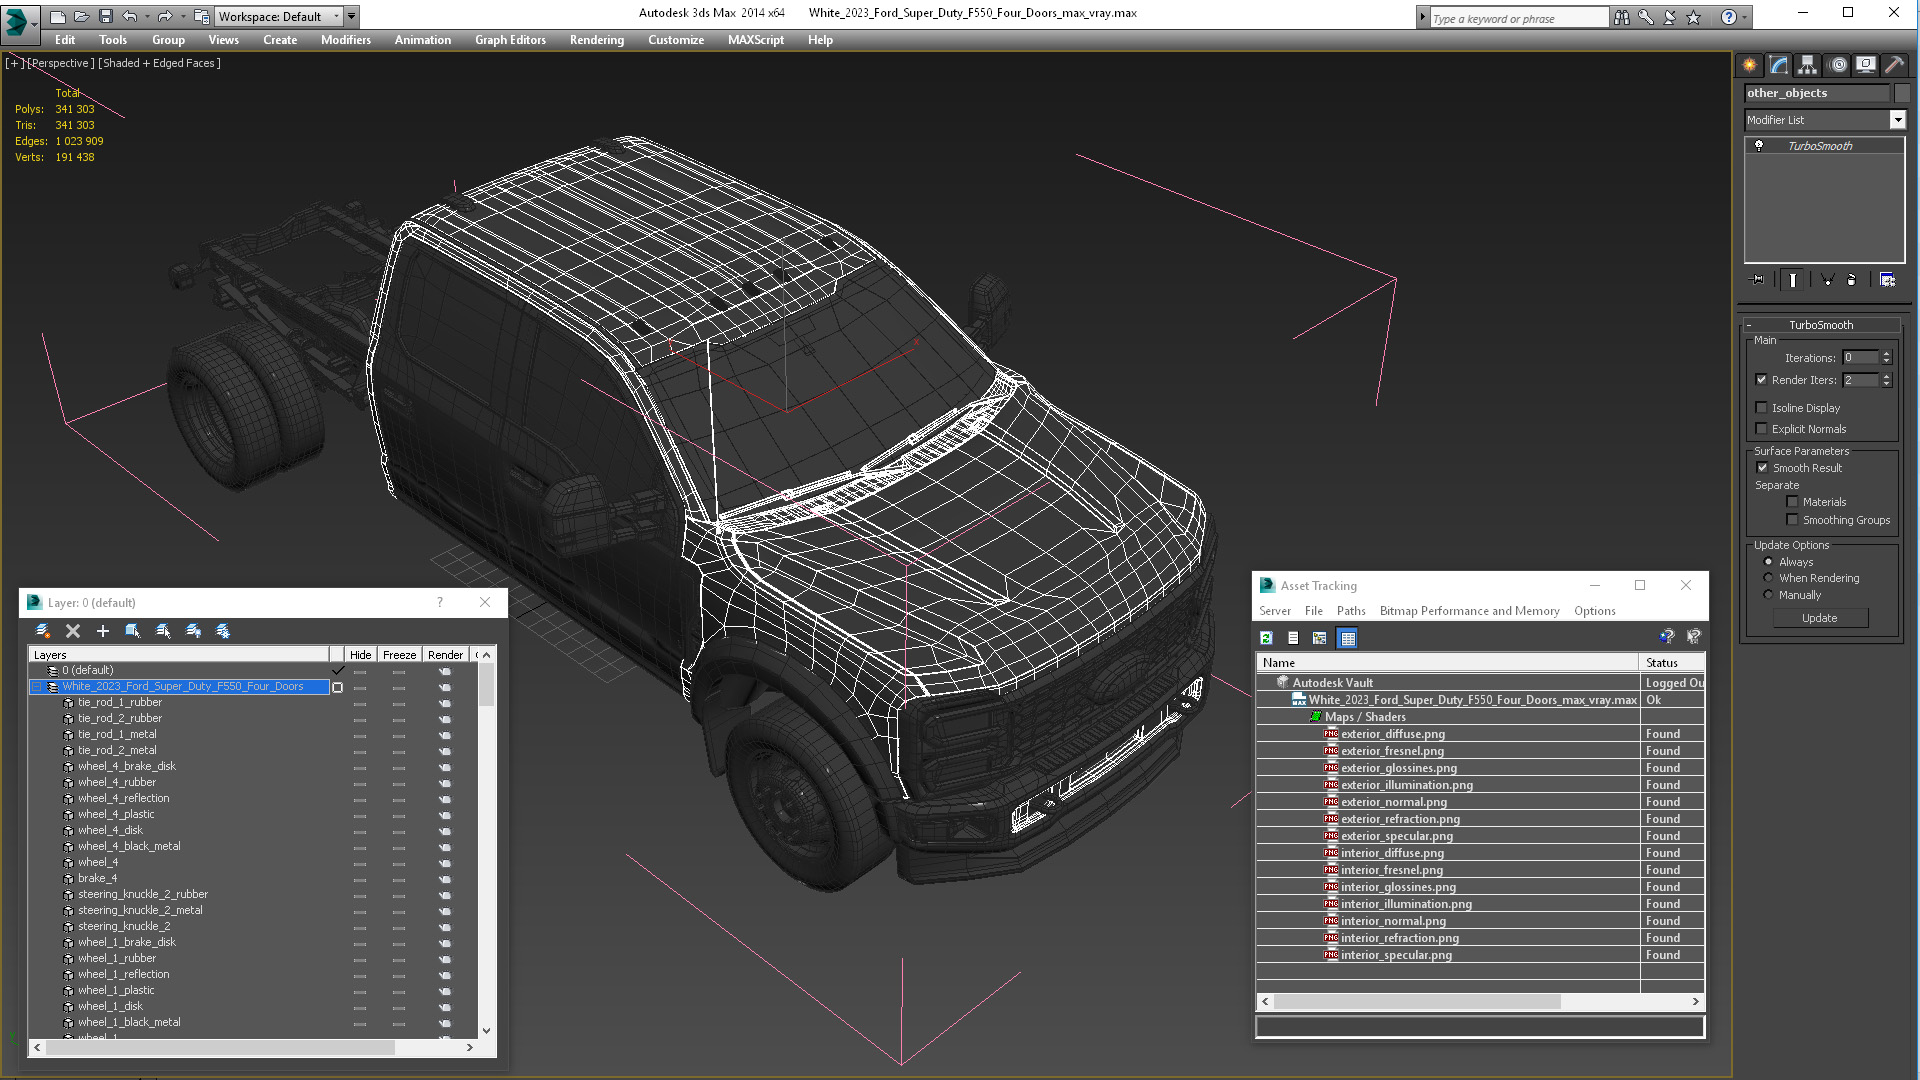Screen dimensions: 1920x1080
Task: Click the New Scene icon in the quick access toolbar
Action: point(57,16)
